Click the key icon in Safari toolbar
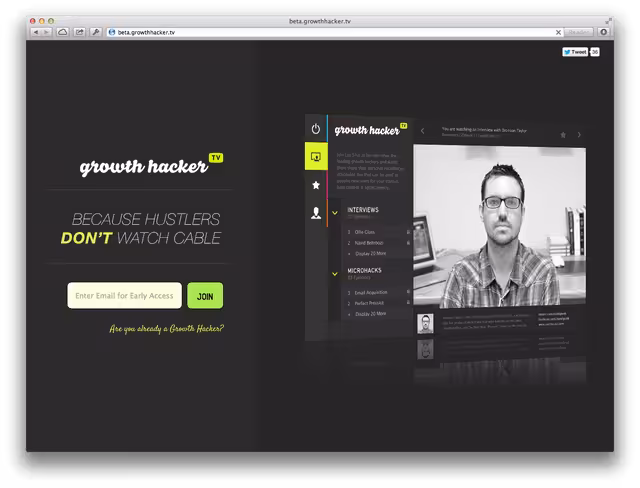The height and width of the screenshot is (488, 640). 96,32
